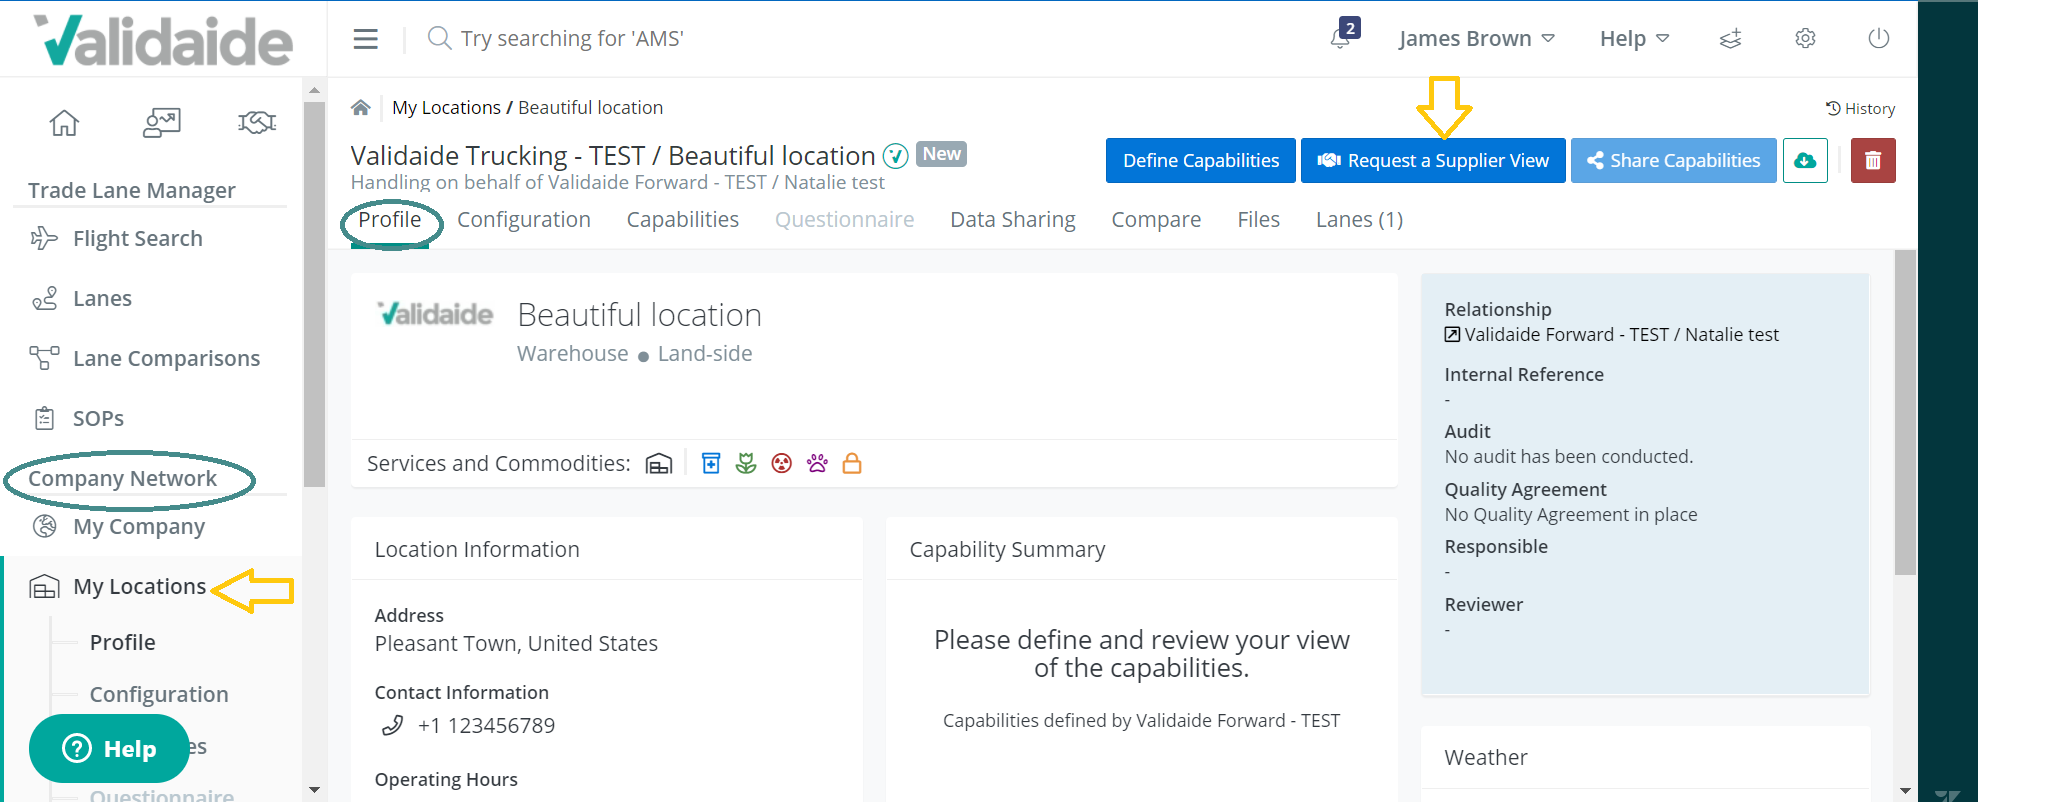Open SOPs in sidebar
Screen dimensions: 2065x802
click(98, 419)
